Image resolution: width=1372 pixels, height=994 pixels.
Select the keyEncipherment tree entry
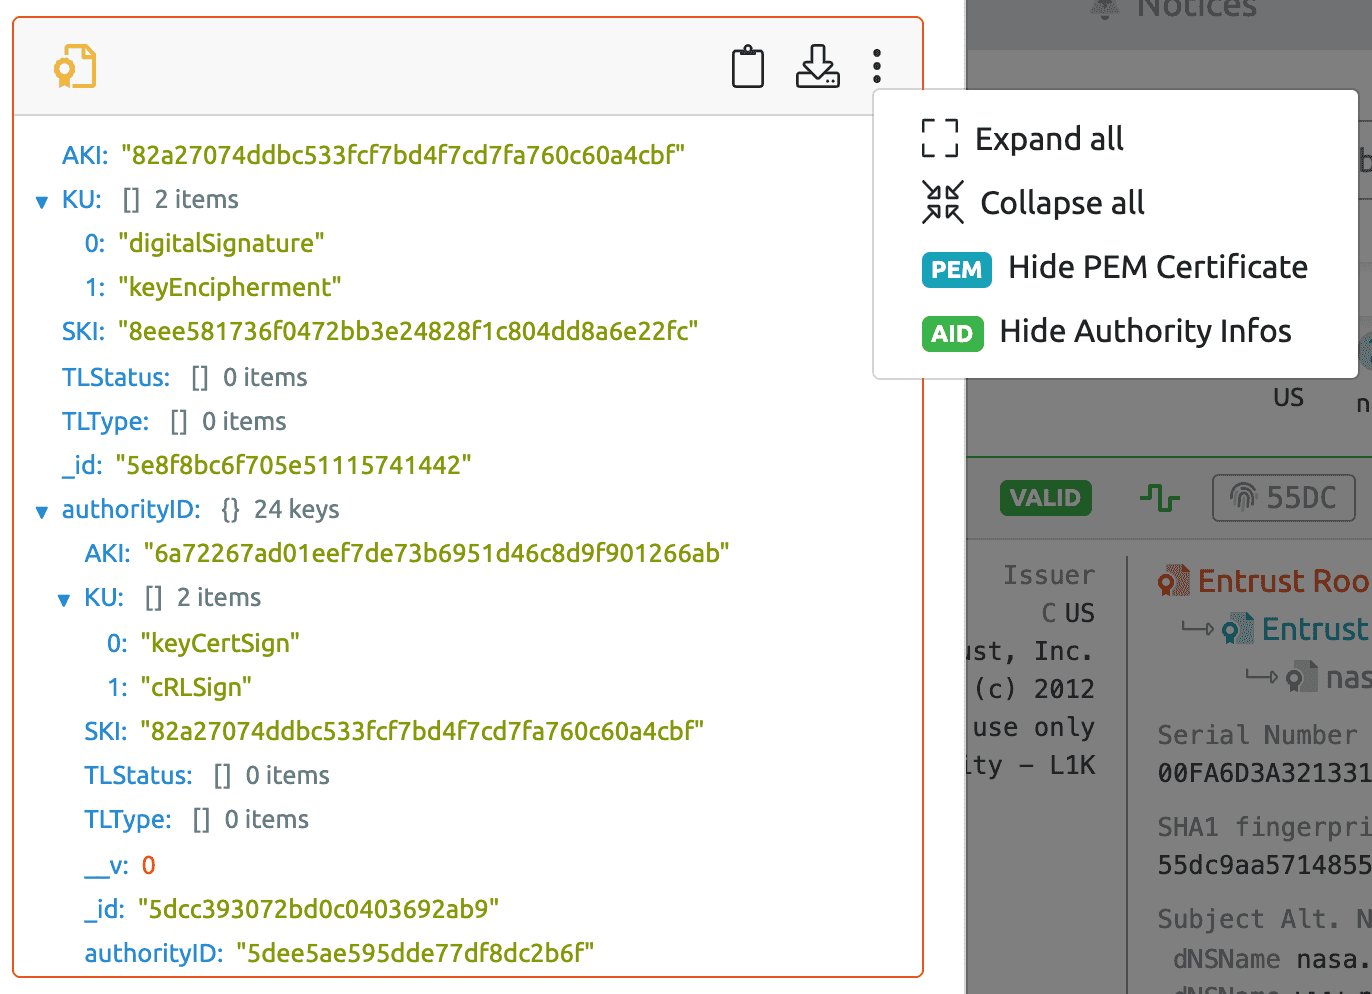point(229,288)
